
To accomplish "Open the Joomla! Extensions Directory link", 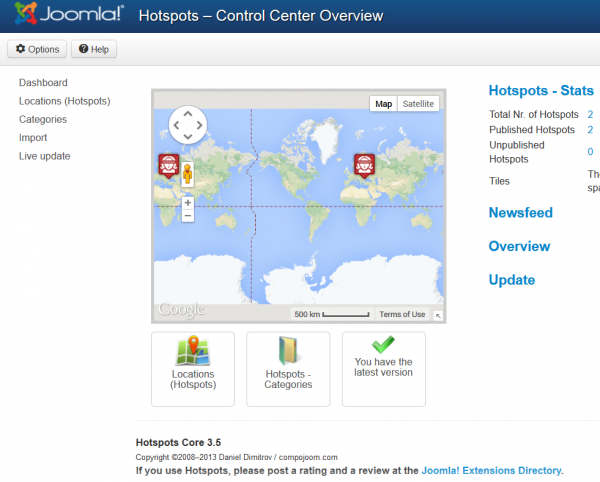I will [492, 470].
